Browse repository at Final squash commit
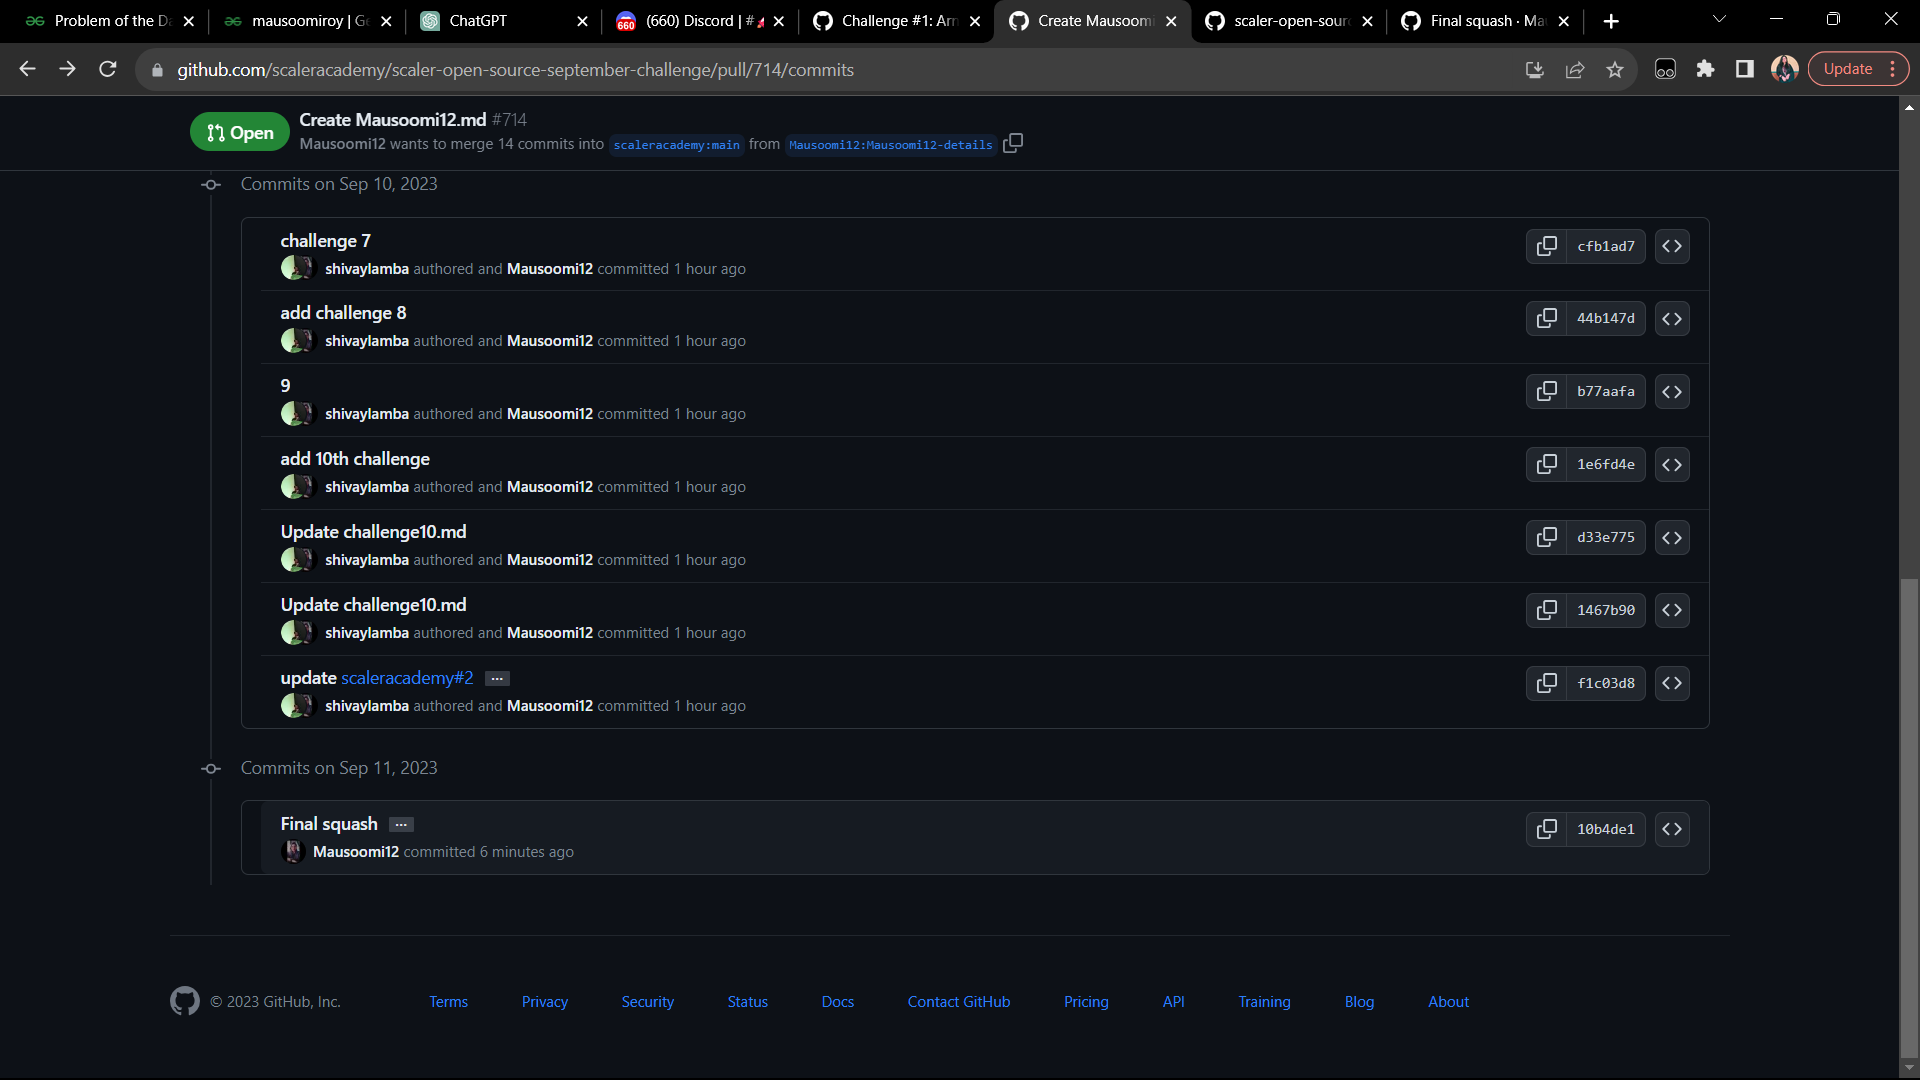This screenshot has height=1080, width=1920. 1672,829
